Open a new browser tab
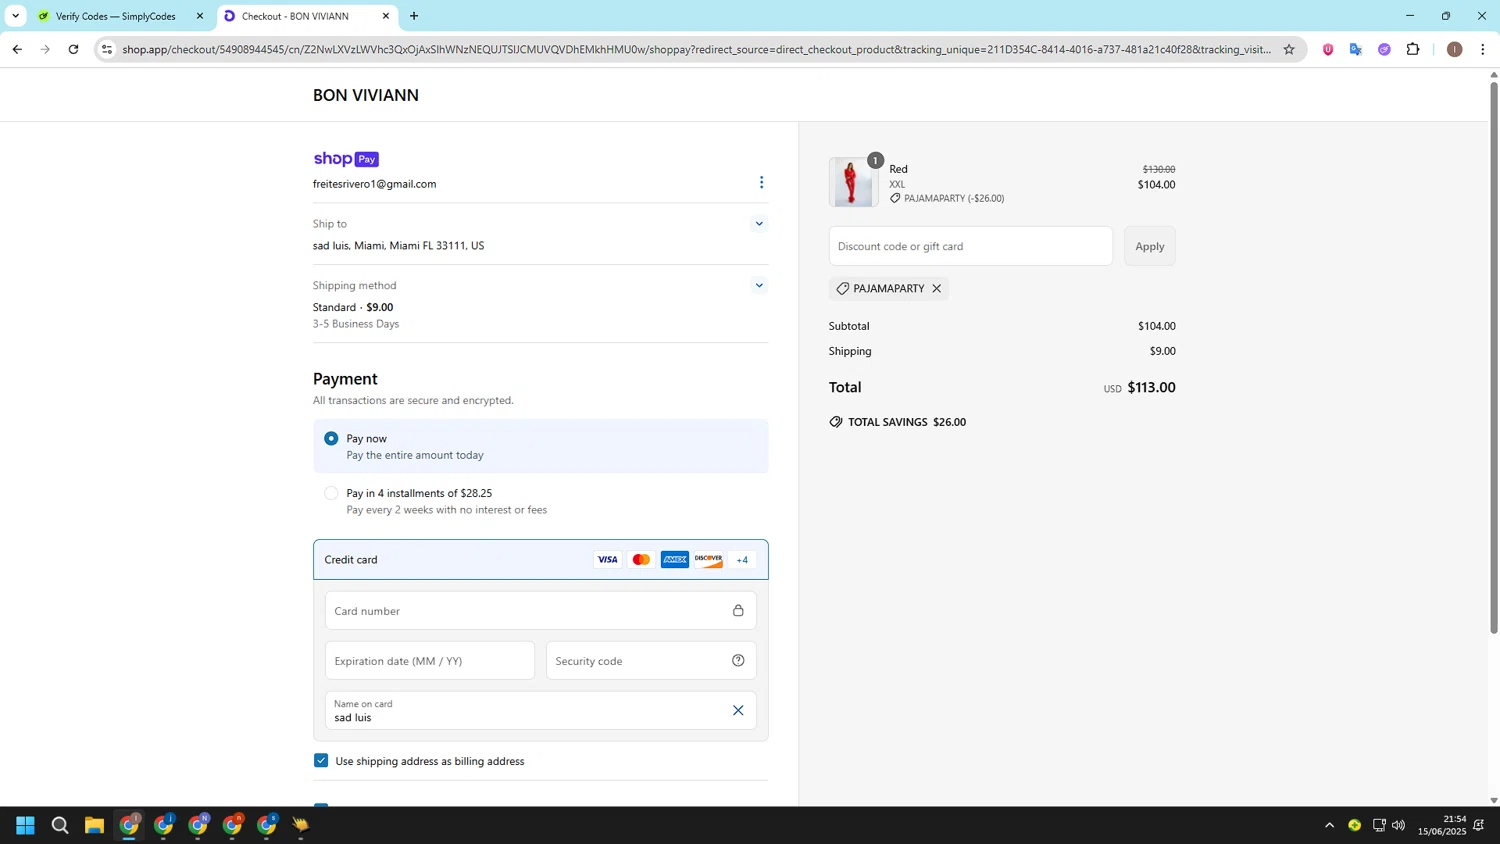This screenshot has height=844, width=1500. 414,16
